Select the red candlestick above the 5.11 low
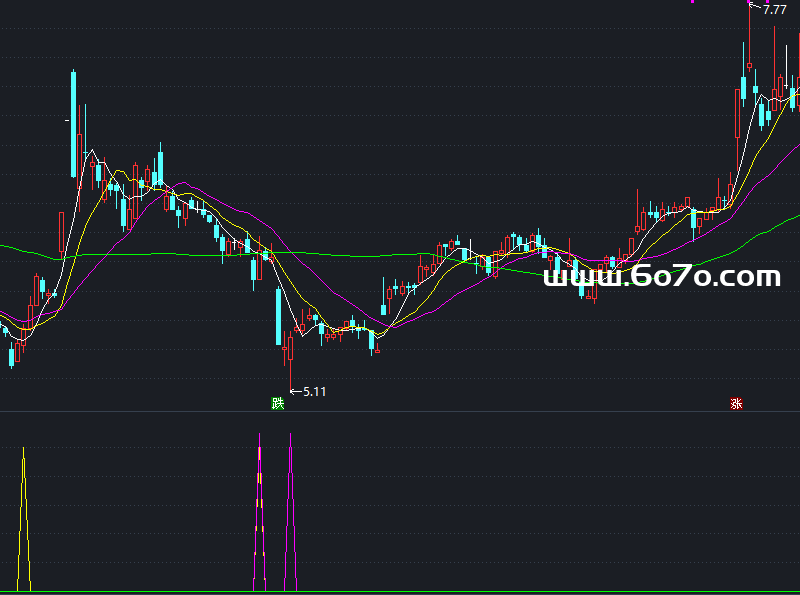 tap(289, 348)
